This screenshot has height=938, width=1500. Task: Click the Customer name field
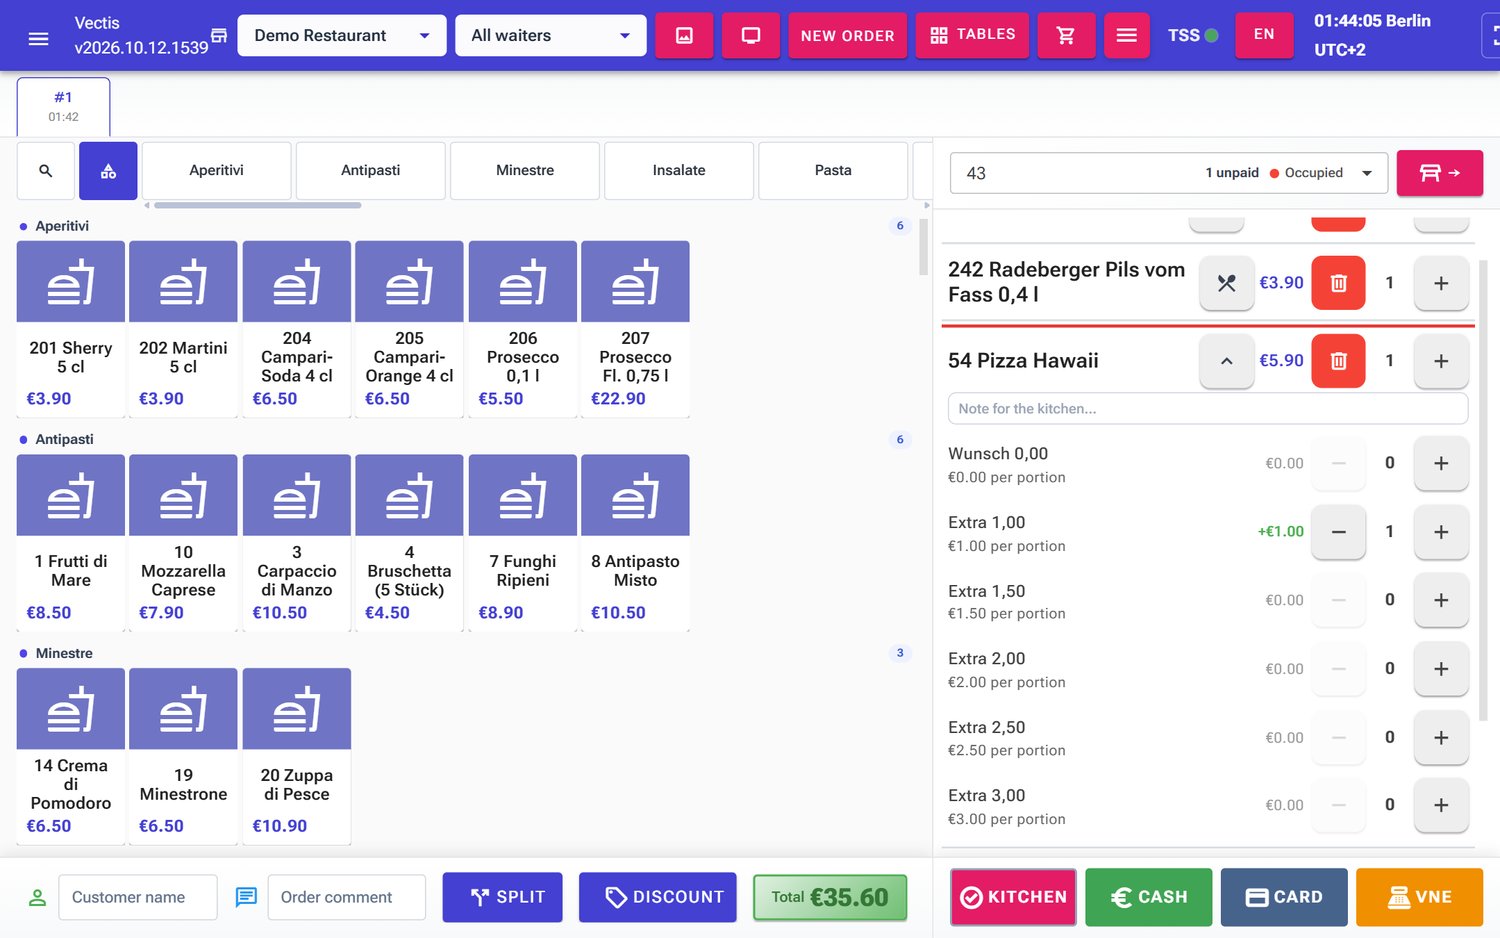tap(138, 897)
